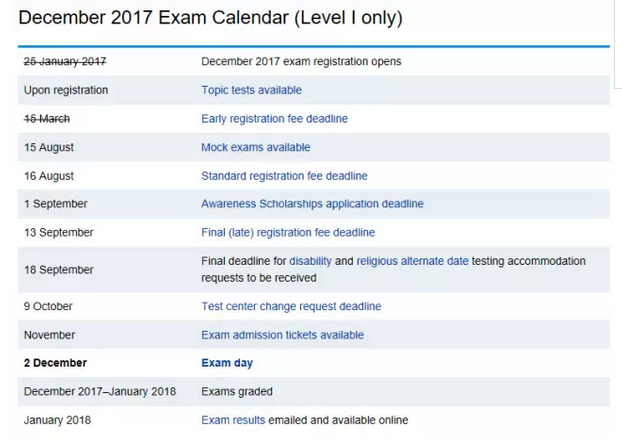Screen dimensions: 622x446
Task: Open Test center change request deadline link
Action: pyautogui.click(x=291, y=306)
